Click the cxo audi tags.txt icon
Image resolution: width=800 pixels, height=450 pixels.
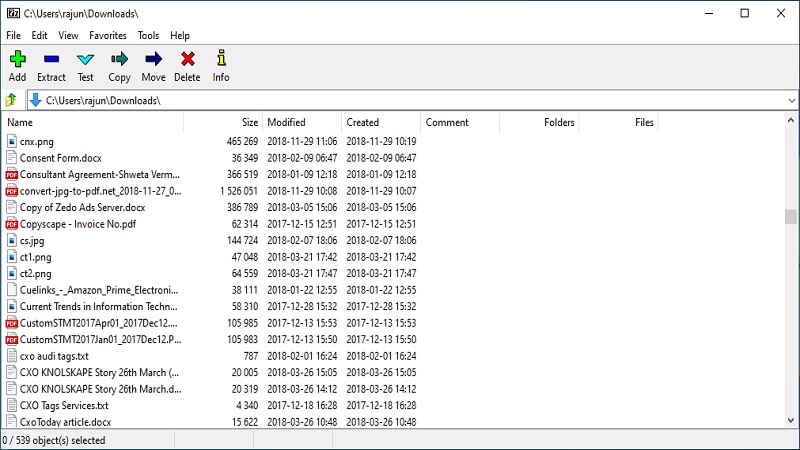(x=12, y=356)
